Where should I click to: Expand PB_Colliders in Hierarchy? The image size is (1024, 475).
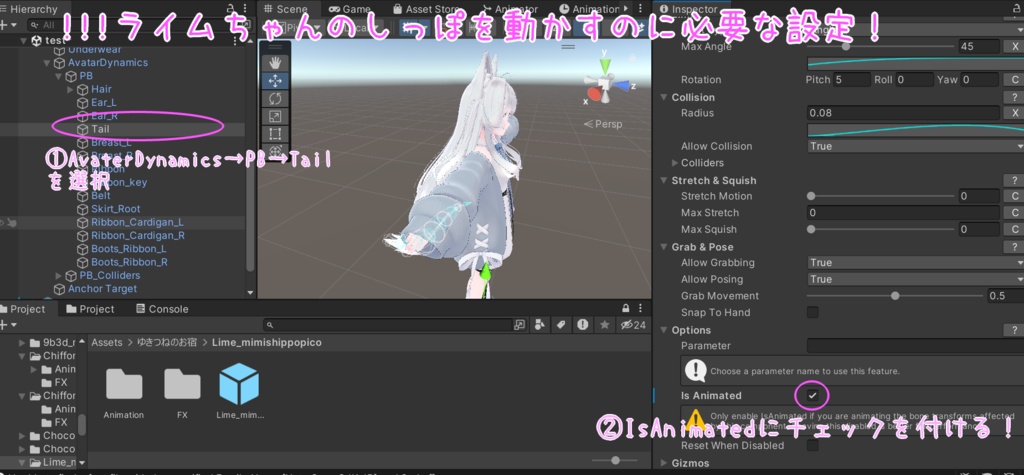pyautogui.click(x=58, y=276)
